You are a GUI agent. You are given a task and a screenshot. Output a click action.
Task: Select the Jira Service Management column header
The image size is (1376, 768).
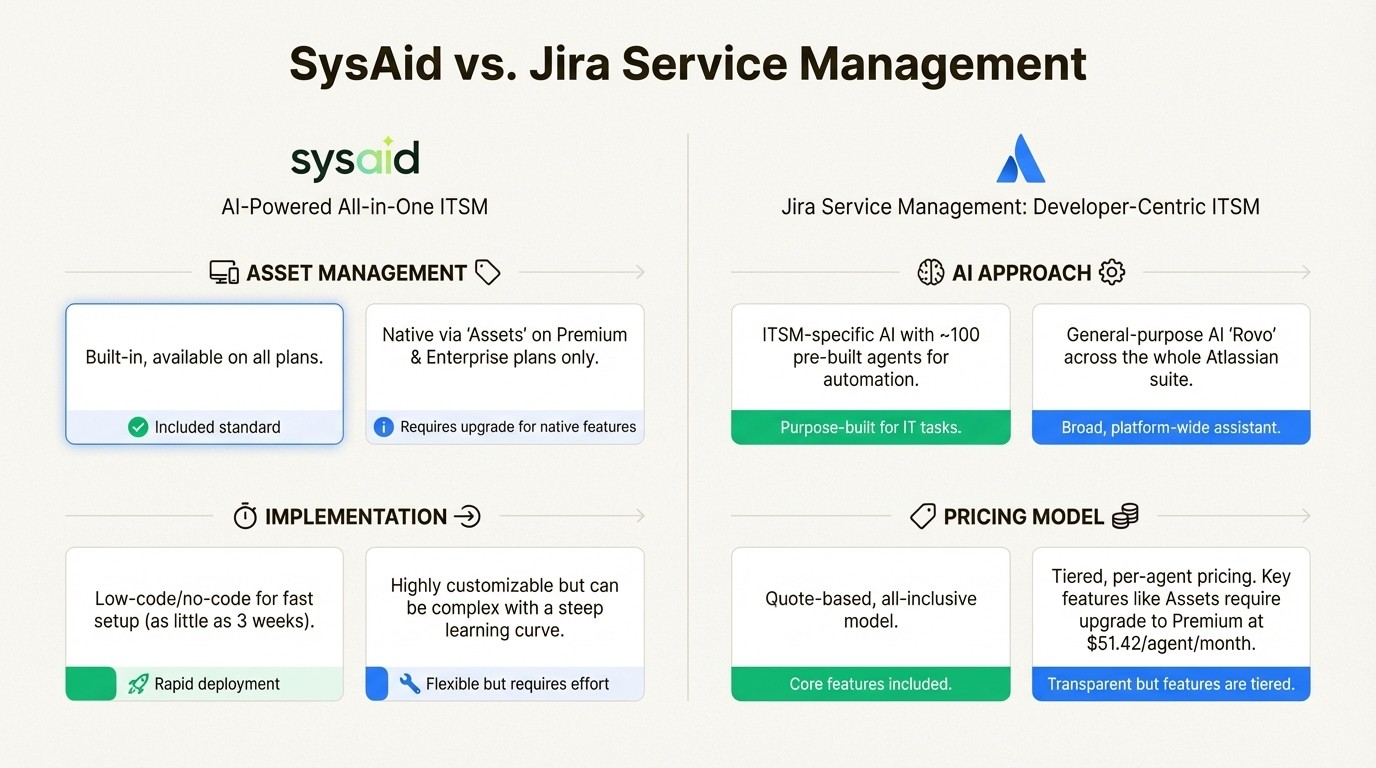tap(1020, 207)
